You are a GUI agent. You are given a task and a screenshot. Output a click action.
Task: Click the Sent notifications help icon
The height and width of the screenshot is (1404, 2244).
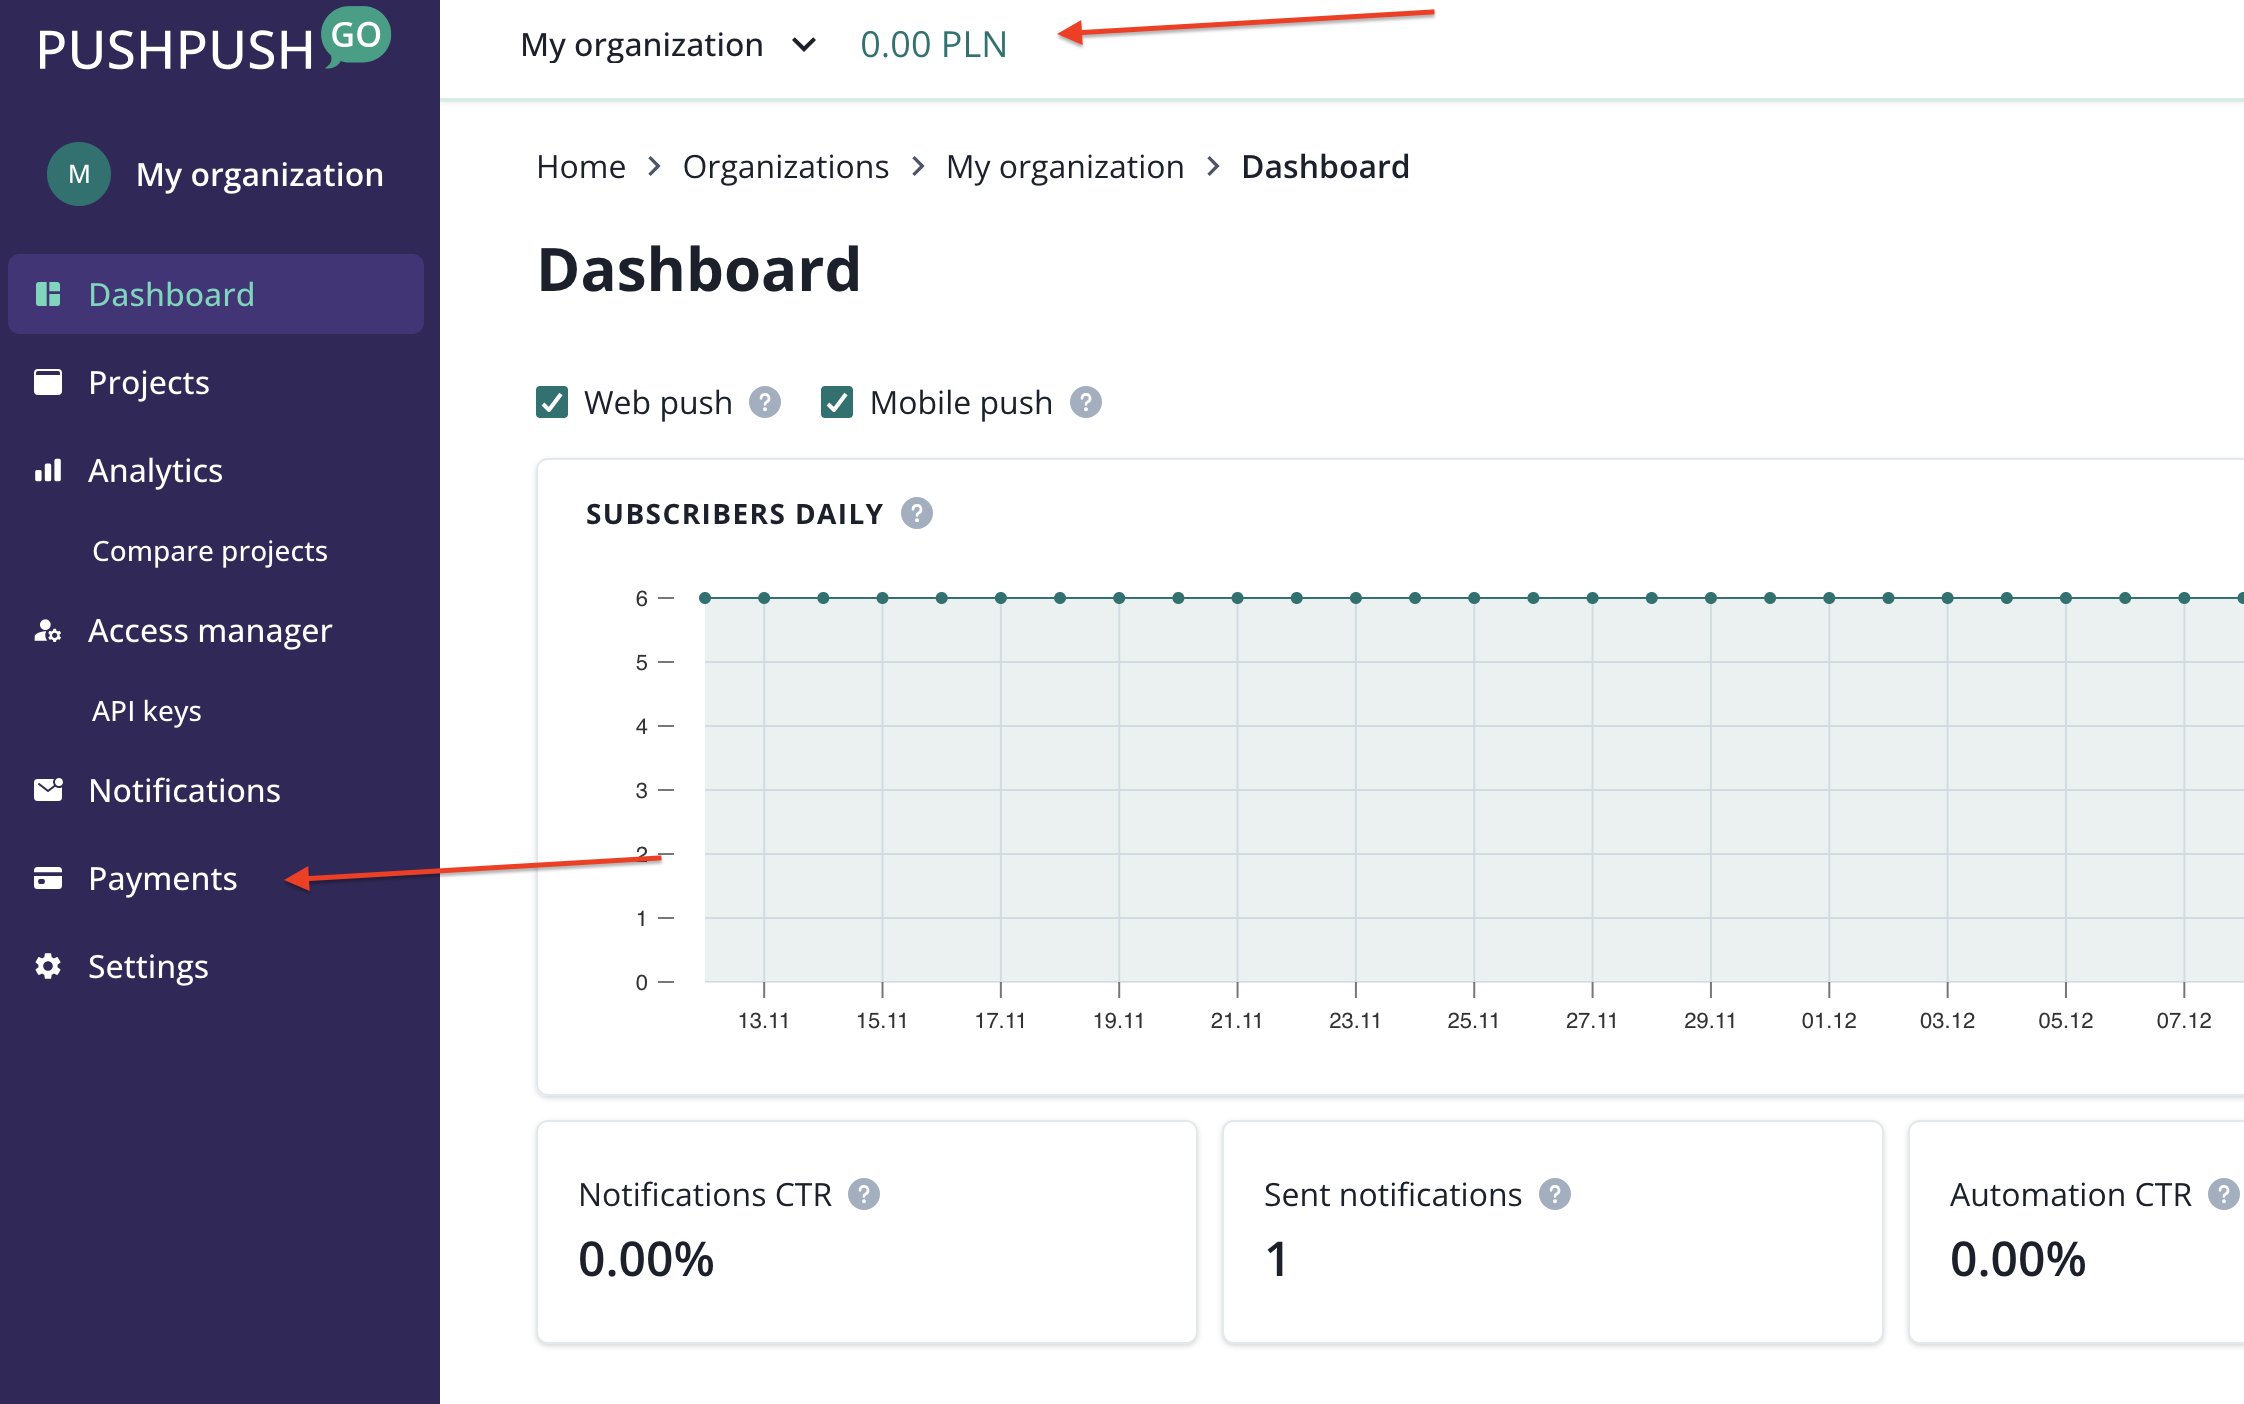click(x=1554, y=1194)
